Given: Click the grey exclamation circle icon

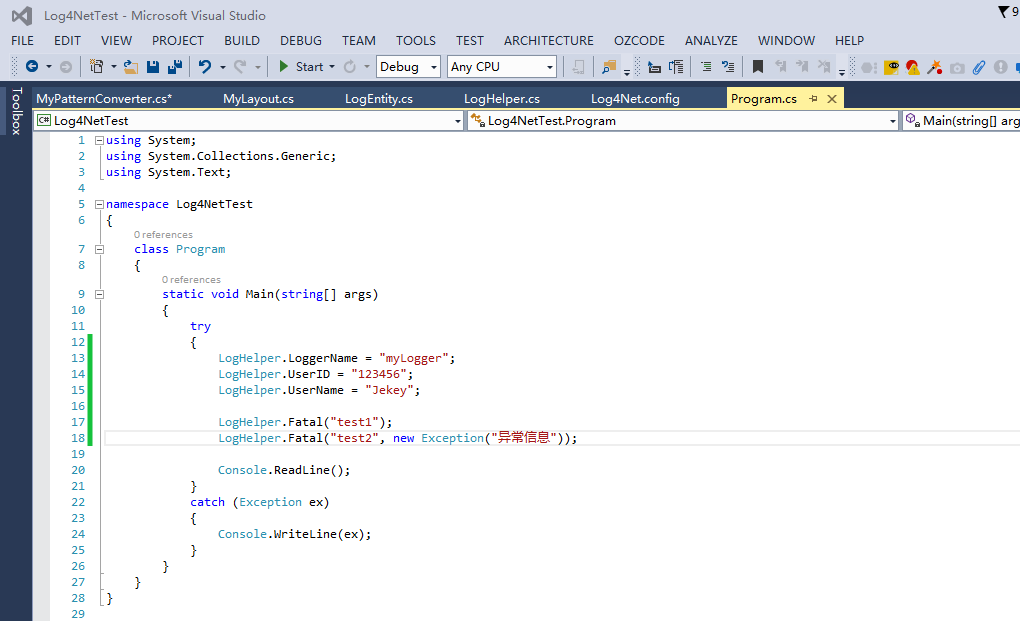Looking at the screenshot, I should click(1000, 67).
